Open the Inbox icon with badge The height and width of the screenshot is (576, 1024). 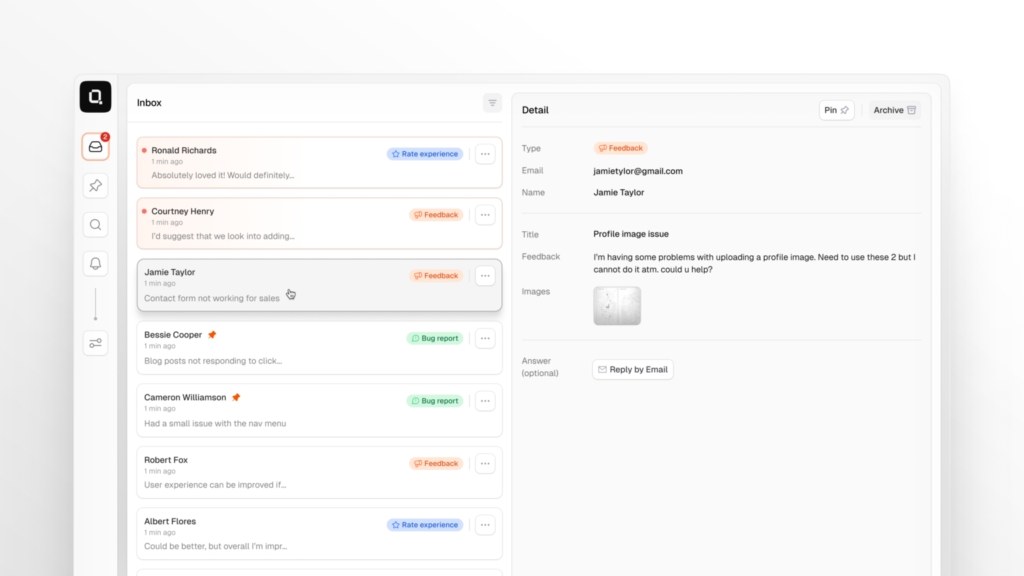95,147
